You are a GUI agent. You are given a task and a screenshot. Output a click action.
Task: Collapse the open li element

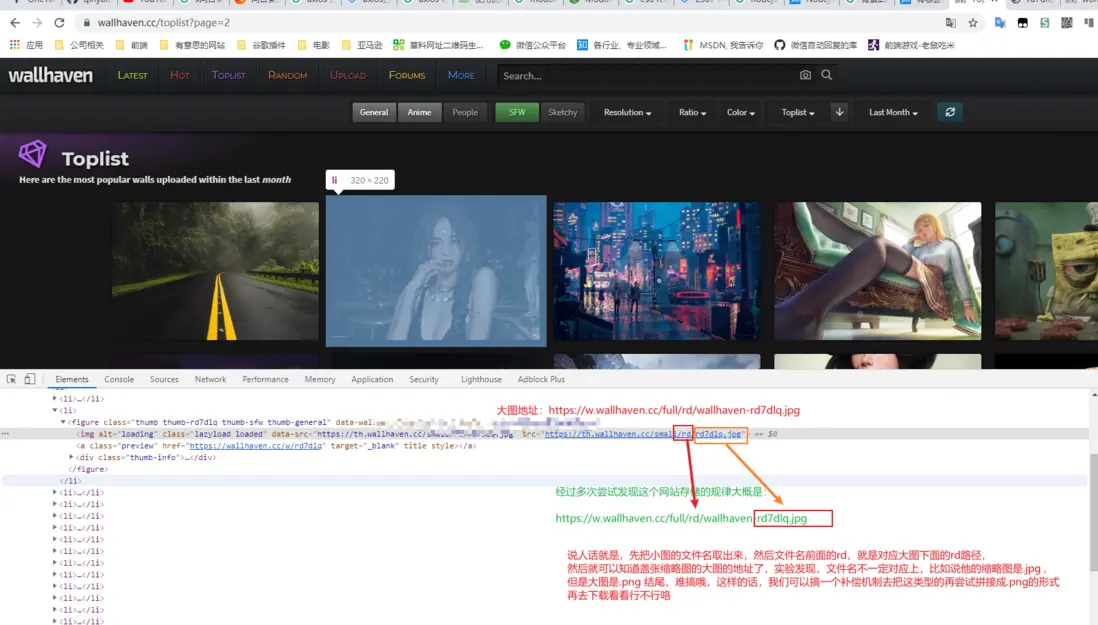[55, 410]
